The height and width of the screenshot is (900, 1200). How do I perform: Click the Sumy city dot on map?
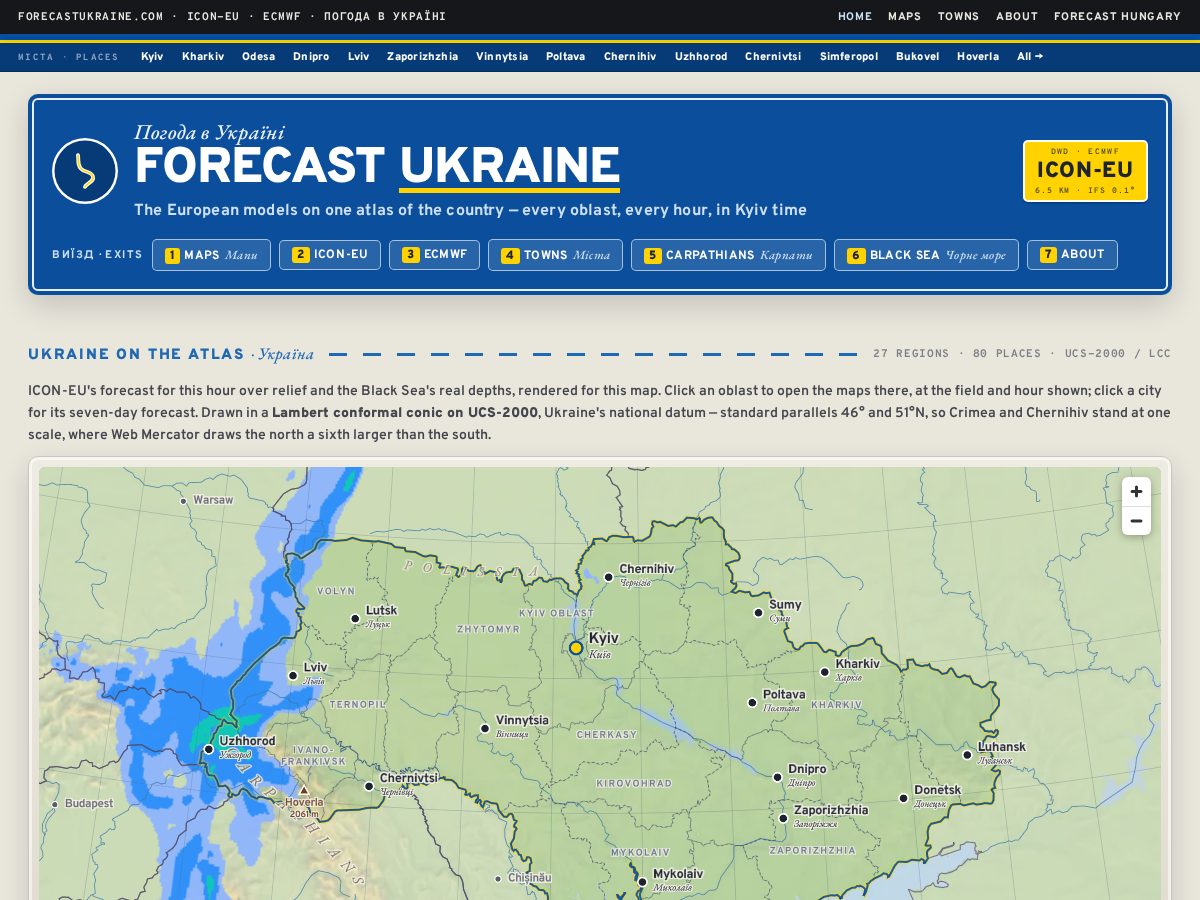758,613
